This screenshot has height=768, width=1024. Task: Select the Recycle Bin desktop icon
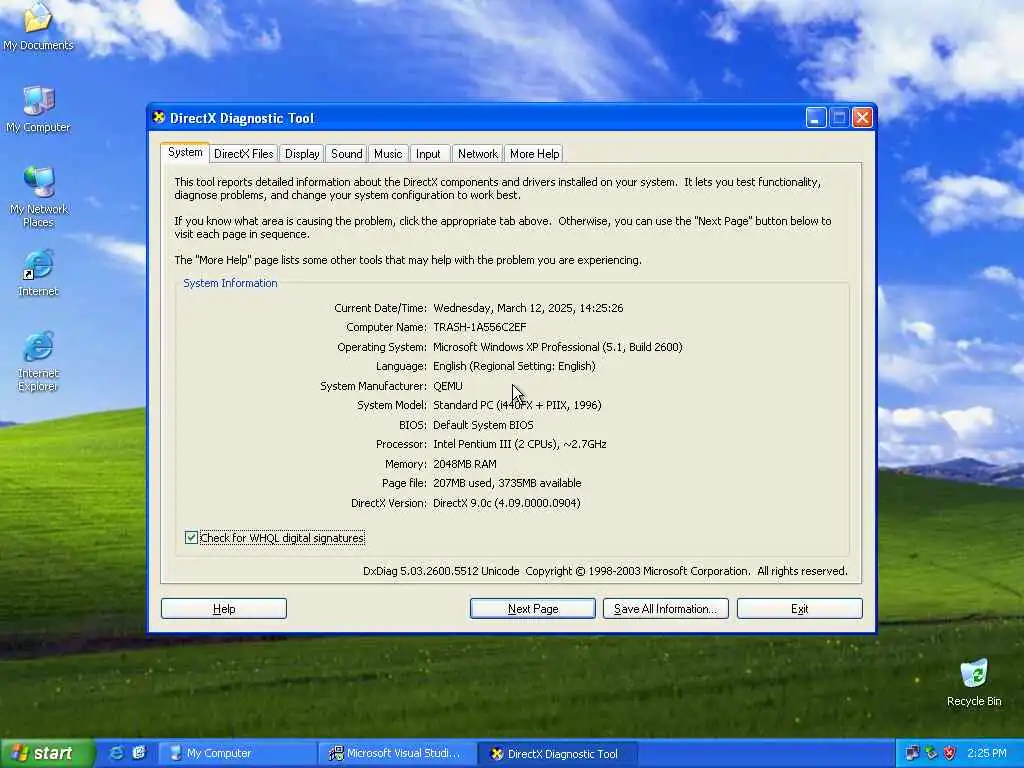coord(974,682)
